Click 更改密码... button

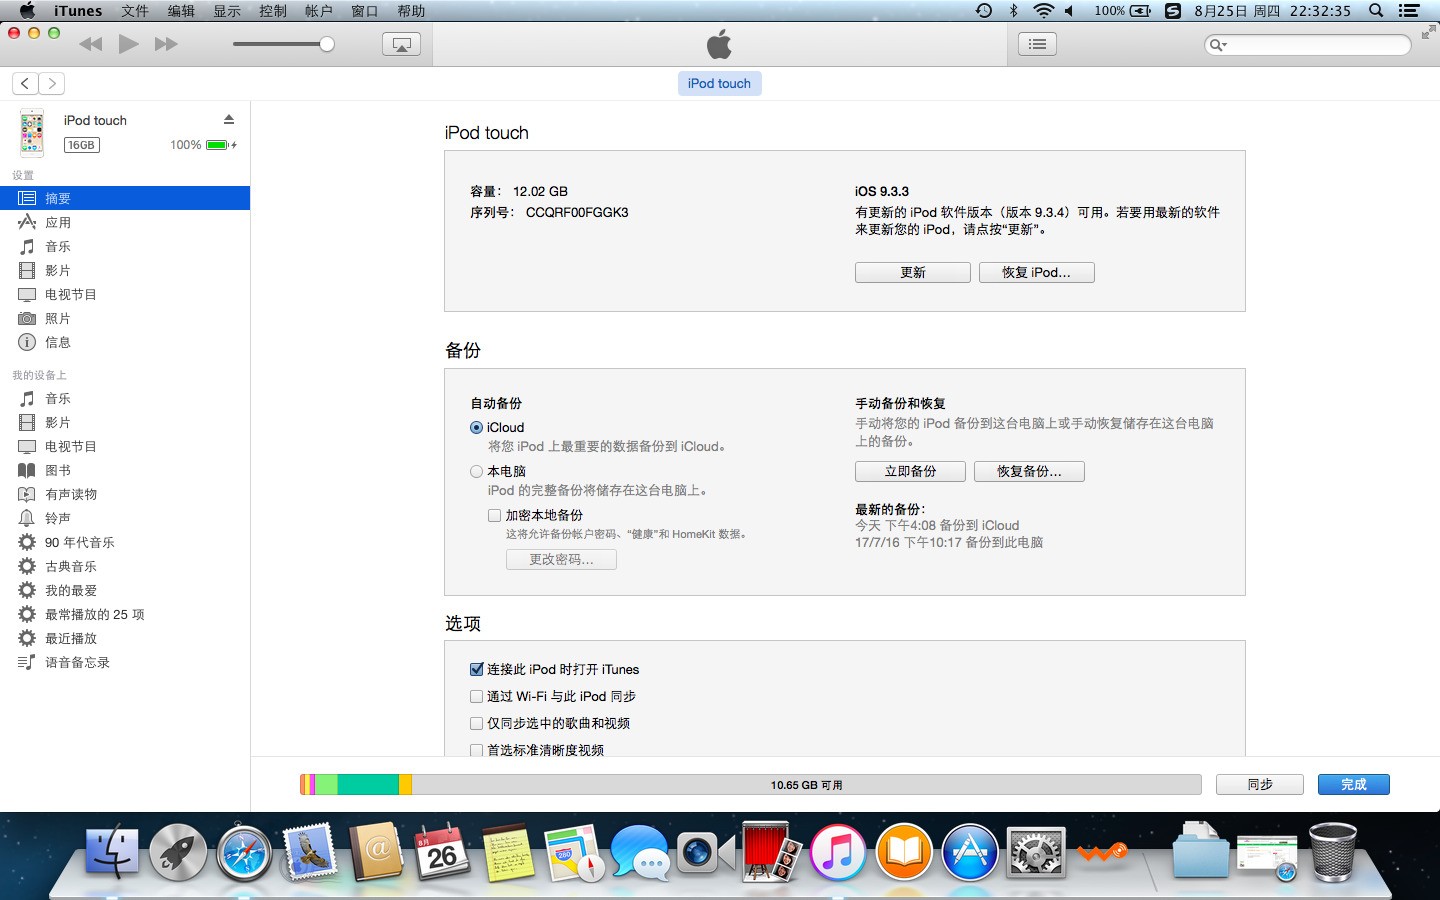(x=561, y=559)
